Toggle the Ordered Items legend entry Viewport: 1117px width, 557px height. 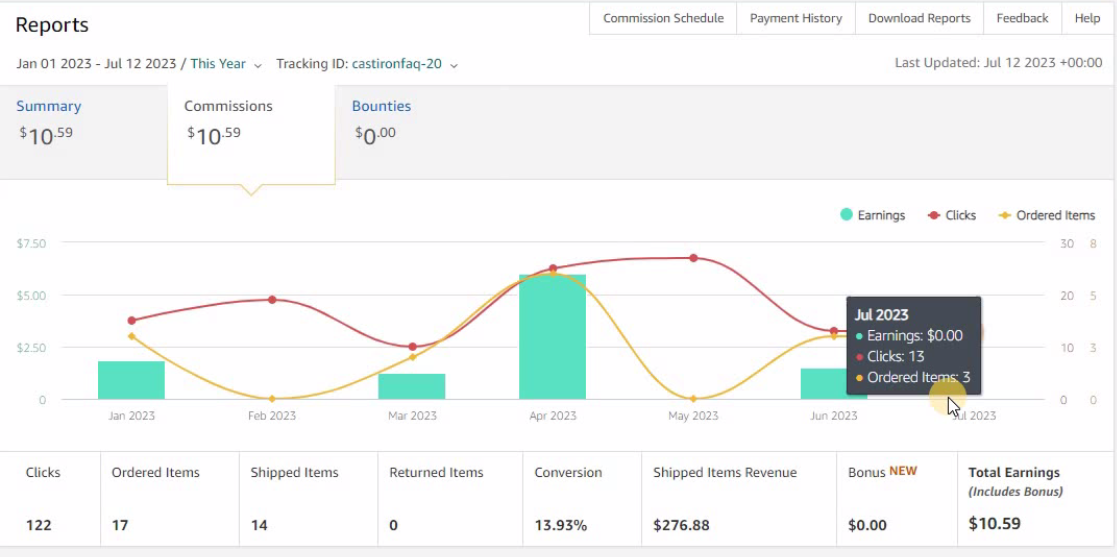tap(1046, 215)
